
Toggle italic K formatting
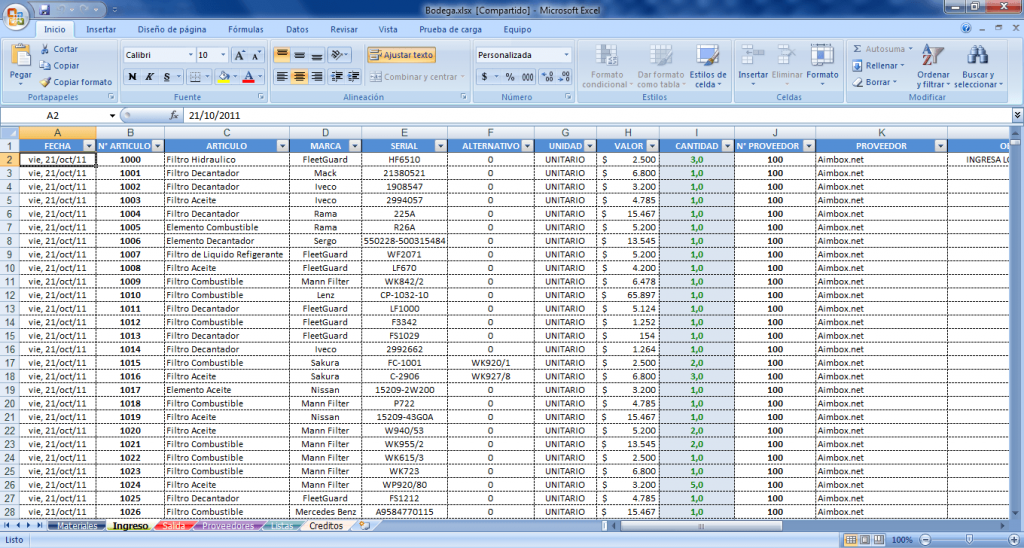(150, 76)
